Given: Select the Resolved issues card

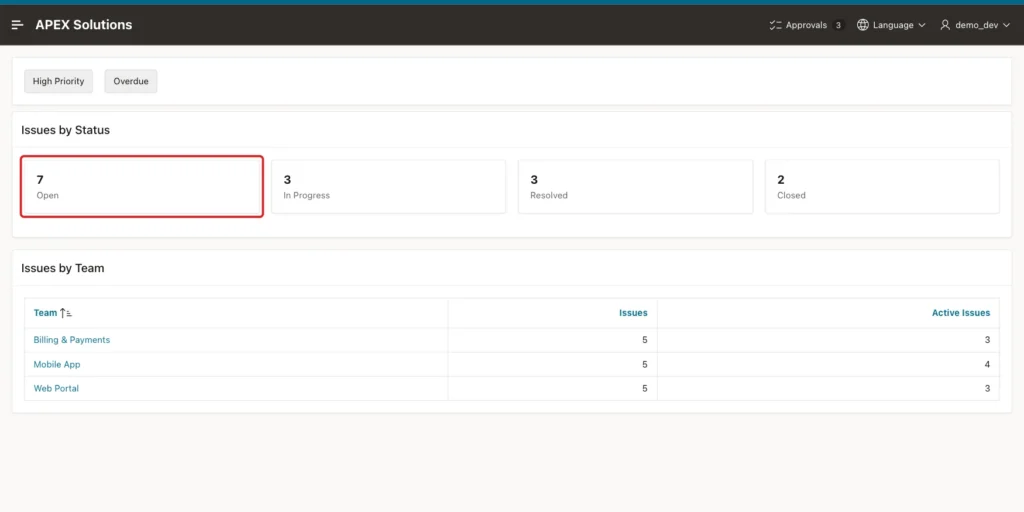Looking at the screenshot, I should click(635, 186).
